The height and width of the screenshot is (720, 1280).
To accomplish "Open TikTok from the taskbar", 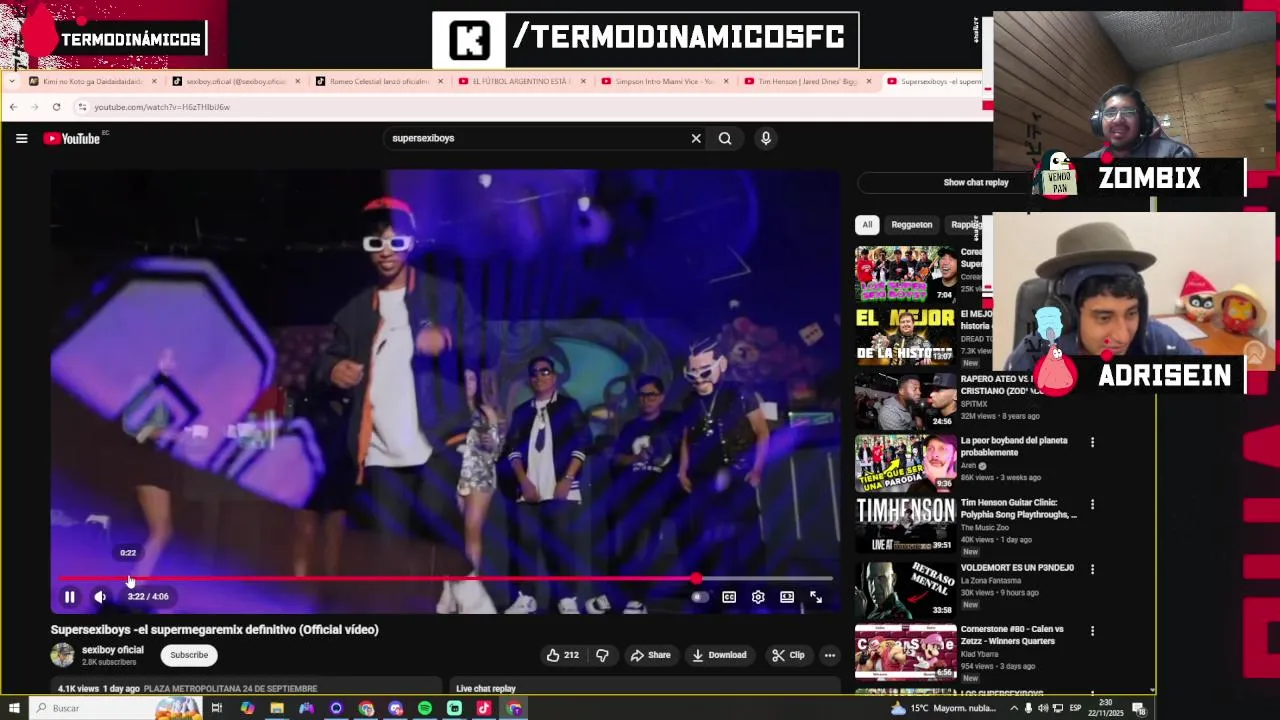I will [484, 708].
